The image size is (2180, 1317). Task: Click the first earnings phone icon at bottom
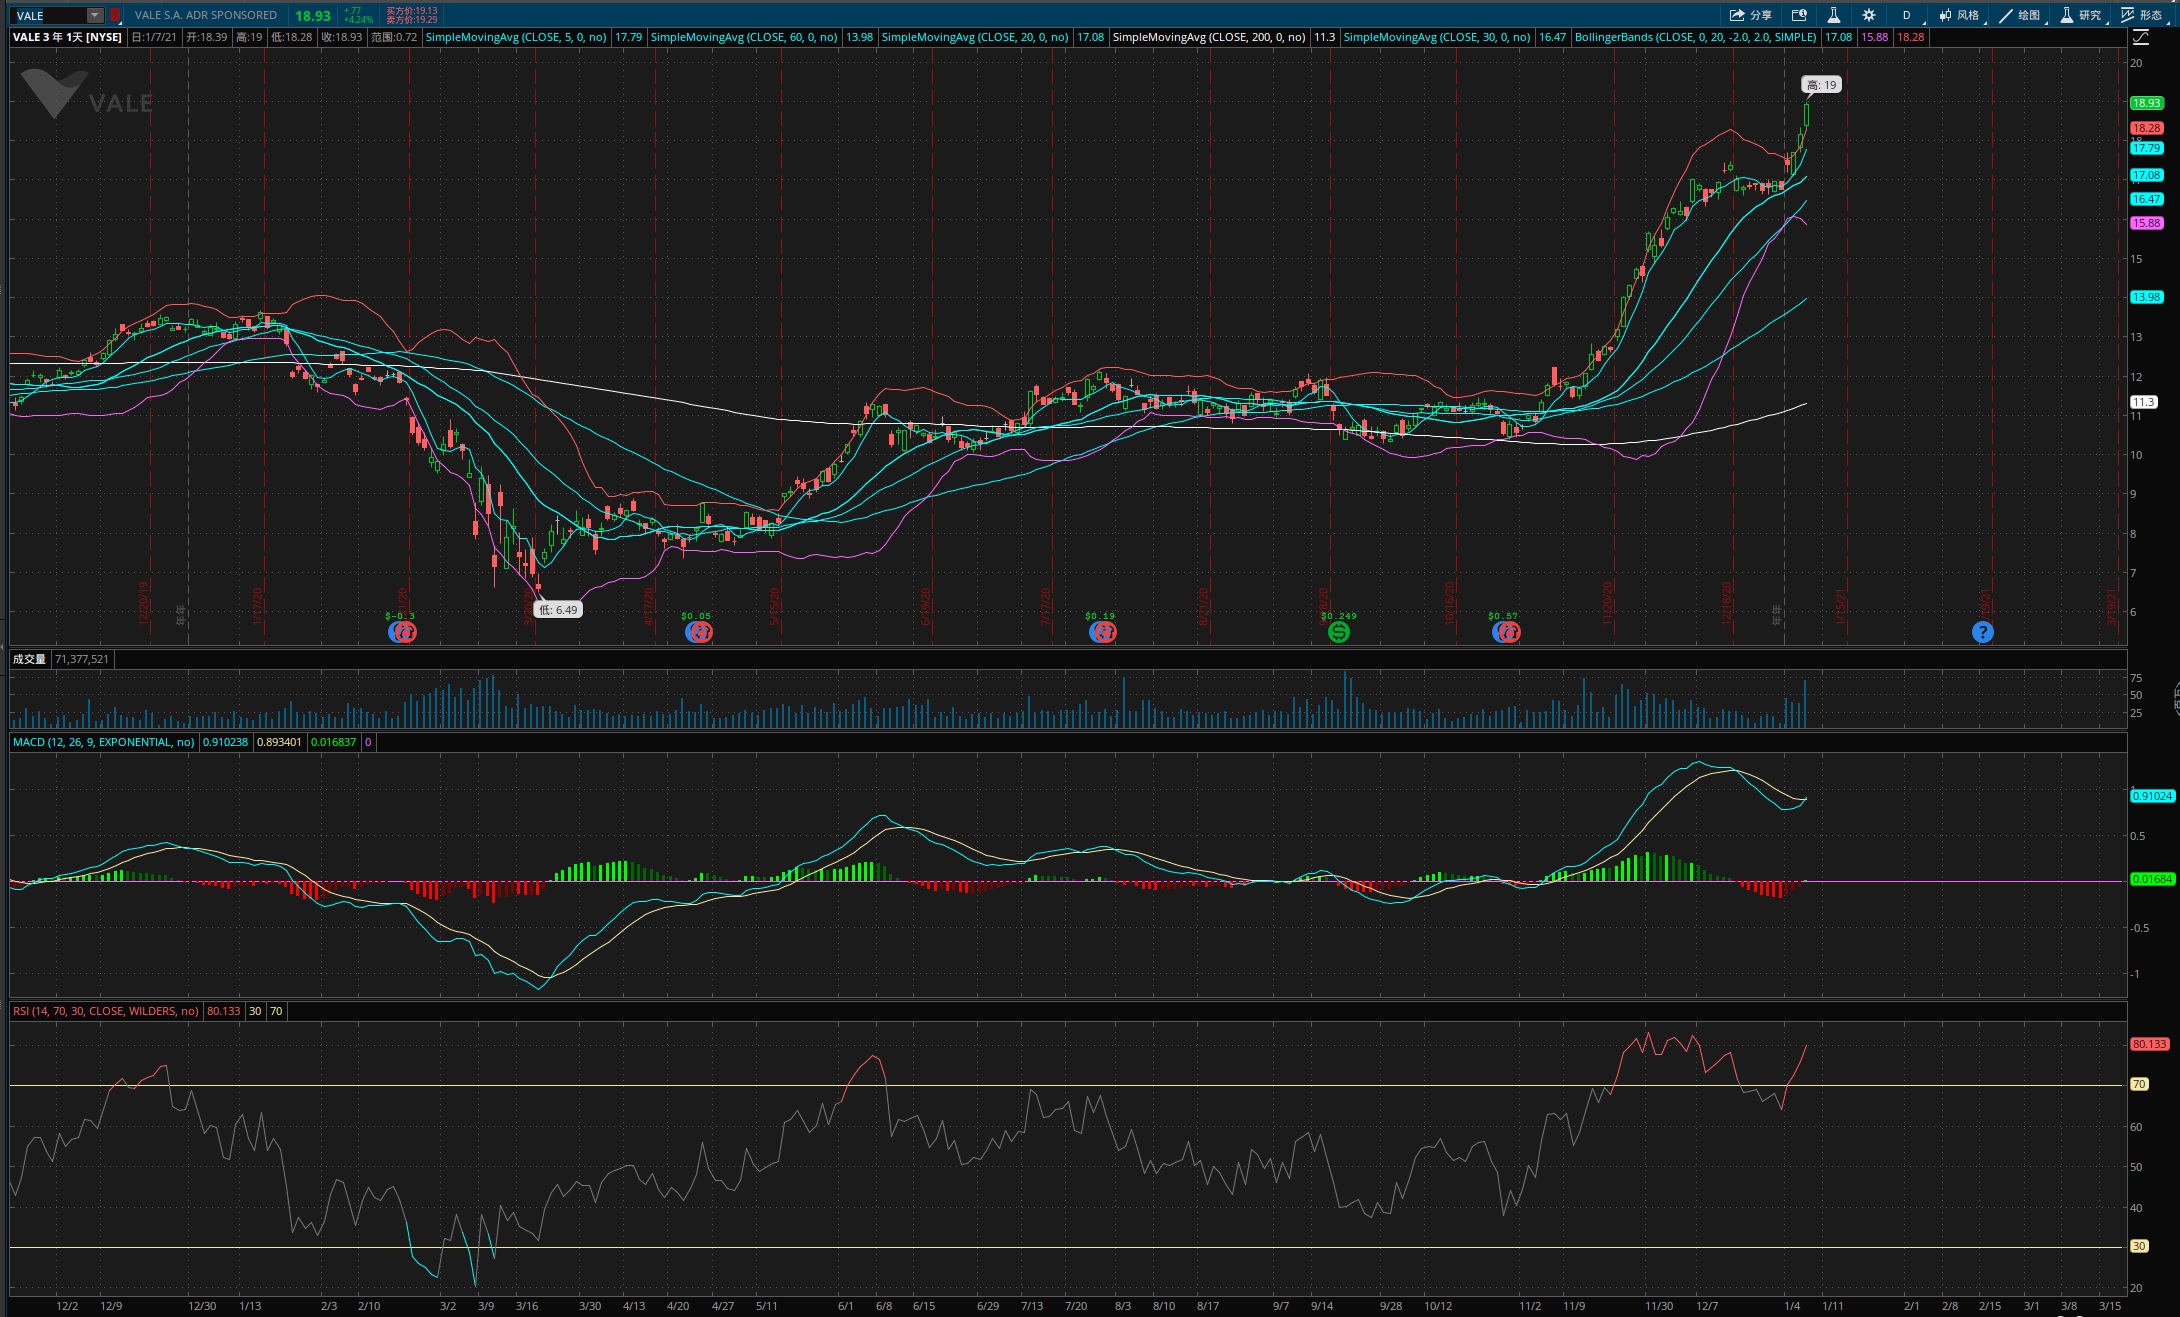pyautogui.click(x=402, y=632)
